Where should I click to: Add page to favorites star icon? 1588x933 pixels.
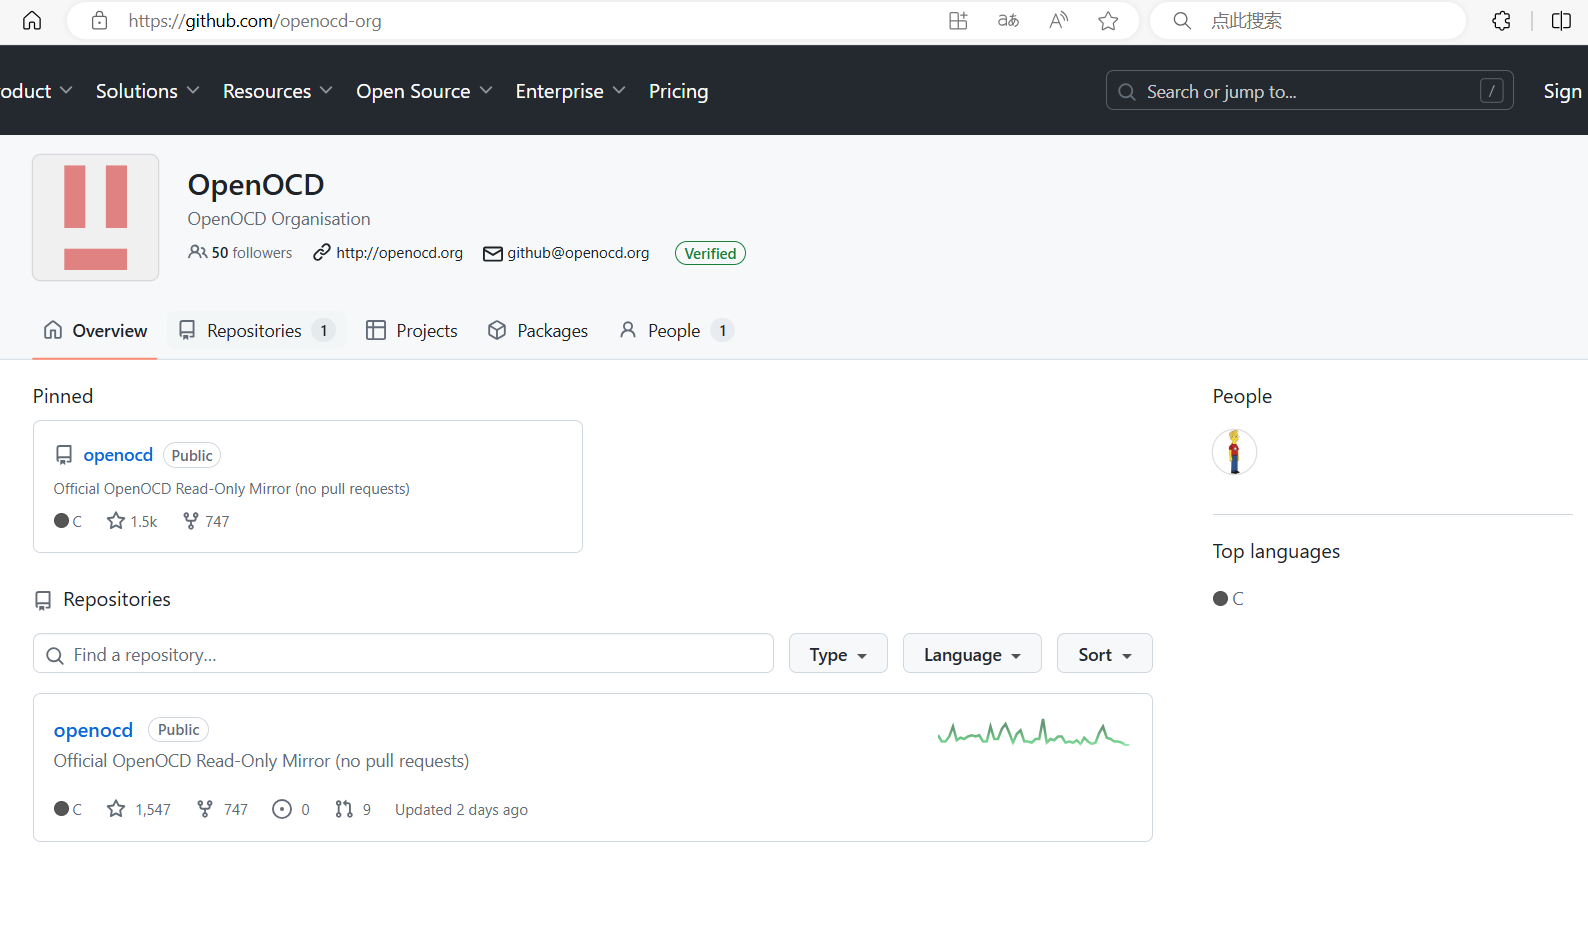[1108, 21]
